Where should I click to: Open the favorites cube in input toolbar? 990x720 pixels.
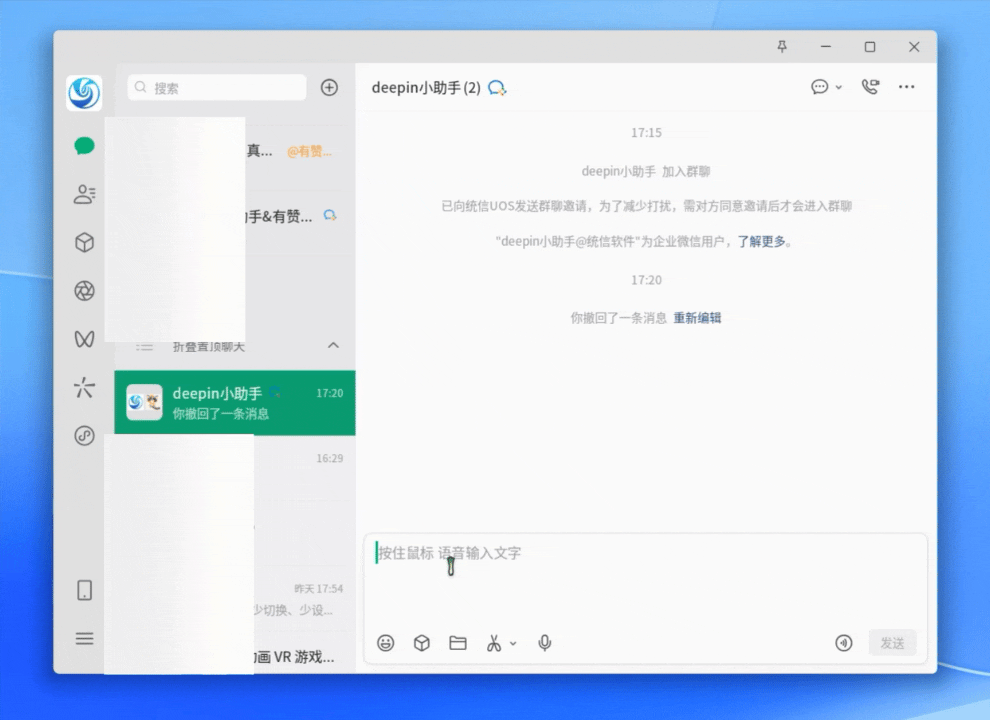tap(422, 643)
